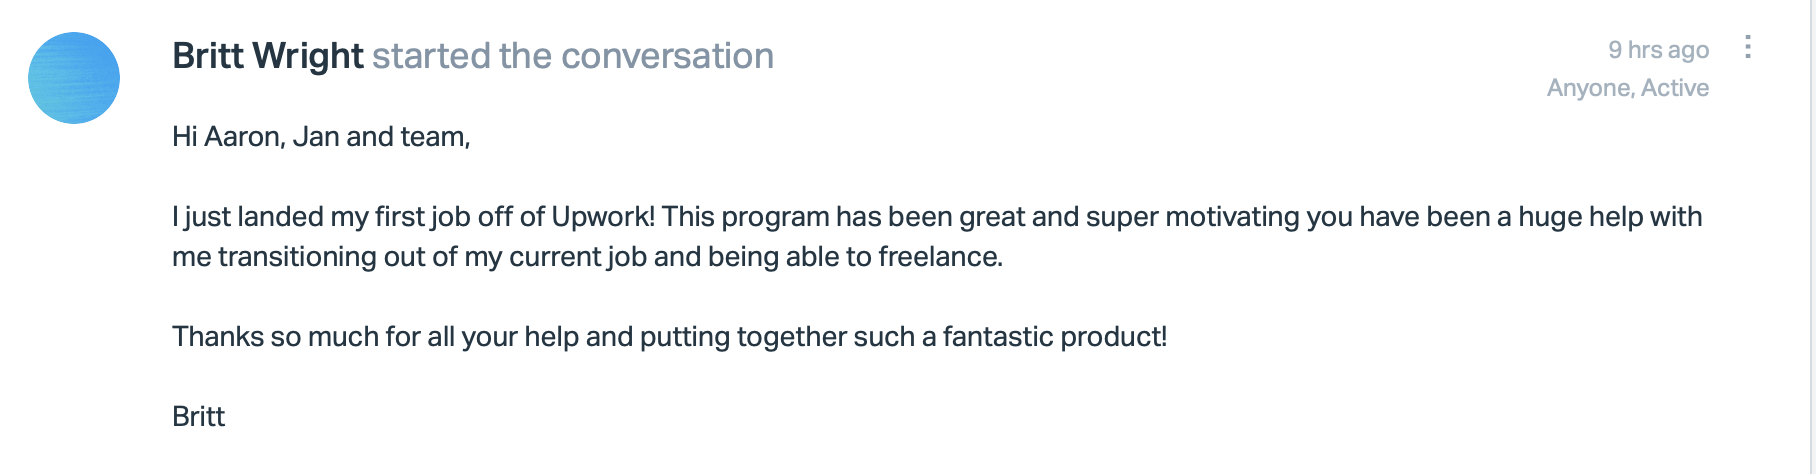Open Britt Wright's name link
The height and width of the screenshot is (474, 1816).
(x=267, y=56)
